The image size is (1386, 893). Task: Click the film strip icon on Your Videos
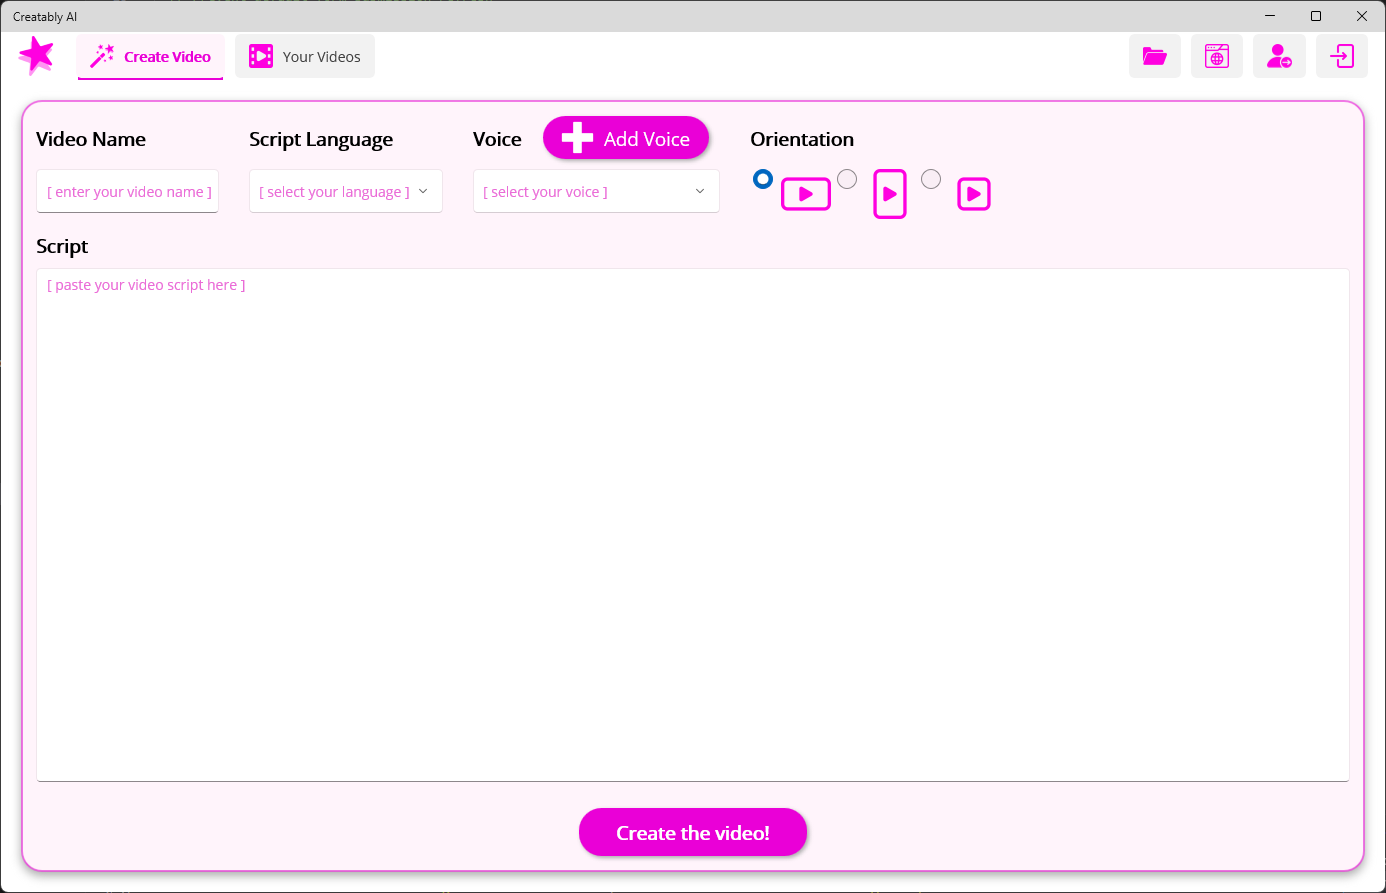coord(261,56)
